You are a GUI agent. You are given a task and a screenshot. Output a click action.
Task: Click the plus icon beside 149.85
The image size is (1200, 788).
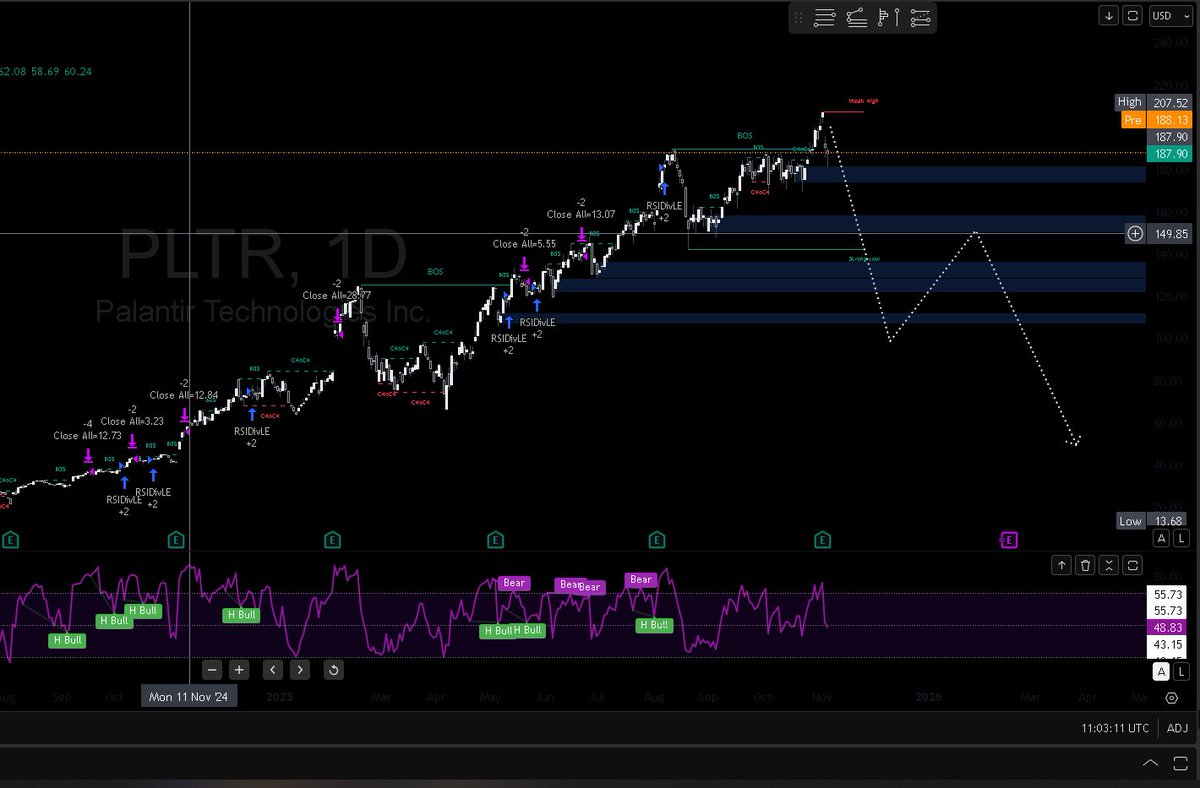tap(1135, 234)
